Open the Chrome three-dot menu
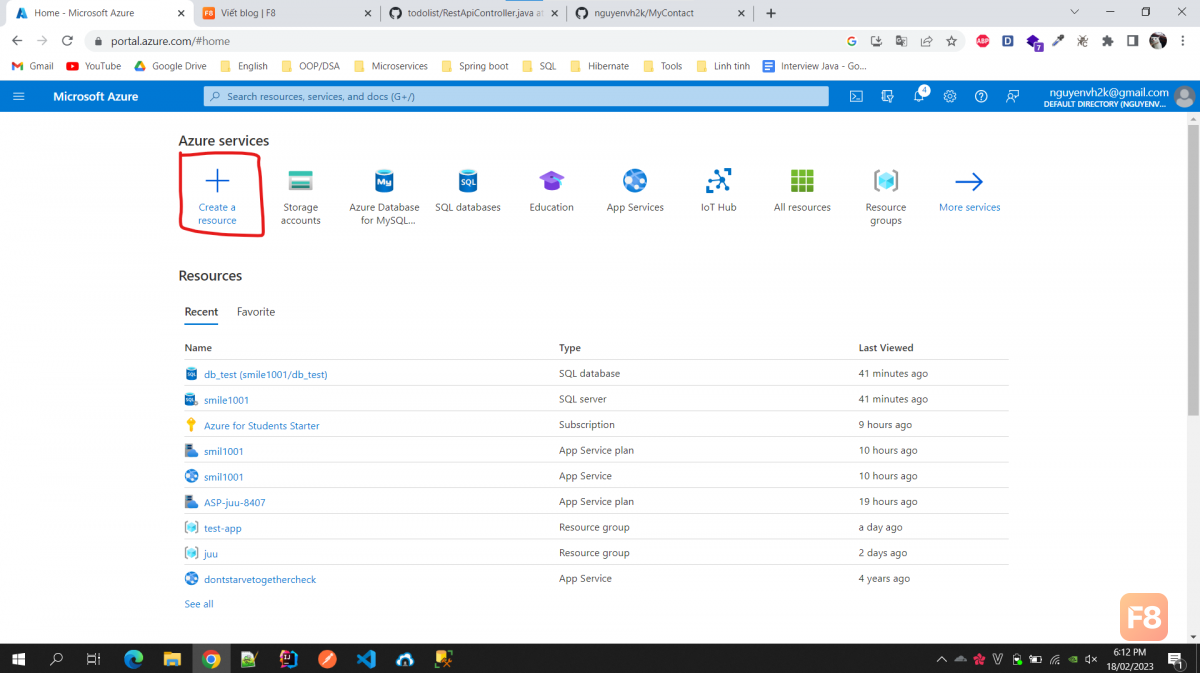The height and width of the screenshot is (673, 1200). [1183, 41]
